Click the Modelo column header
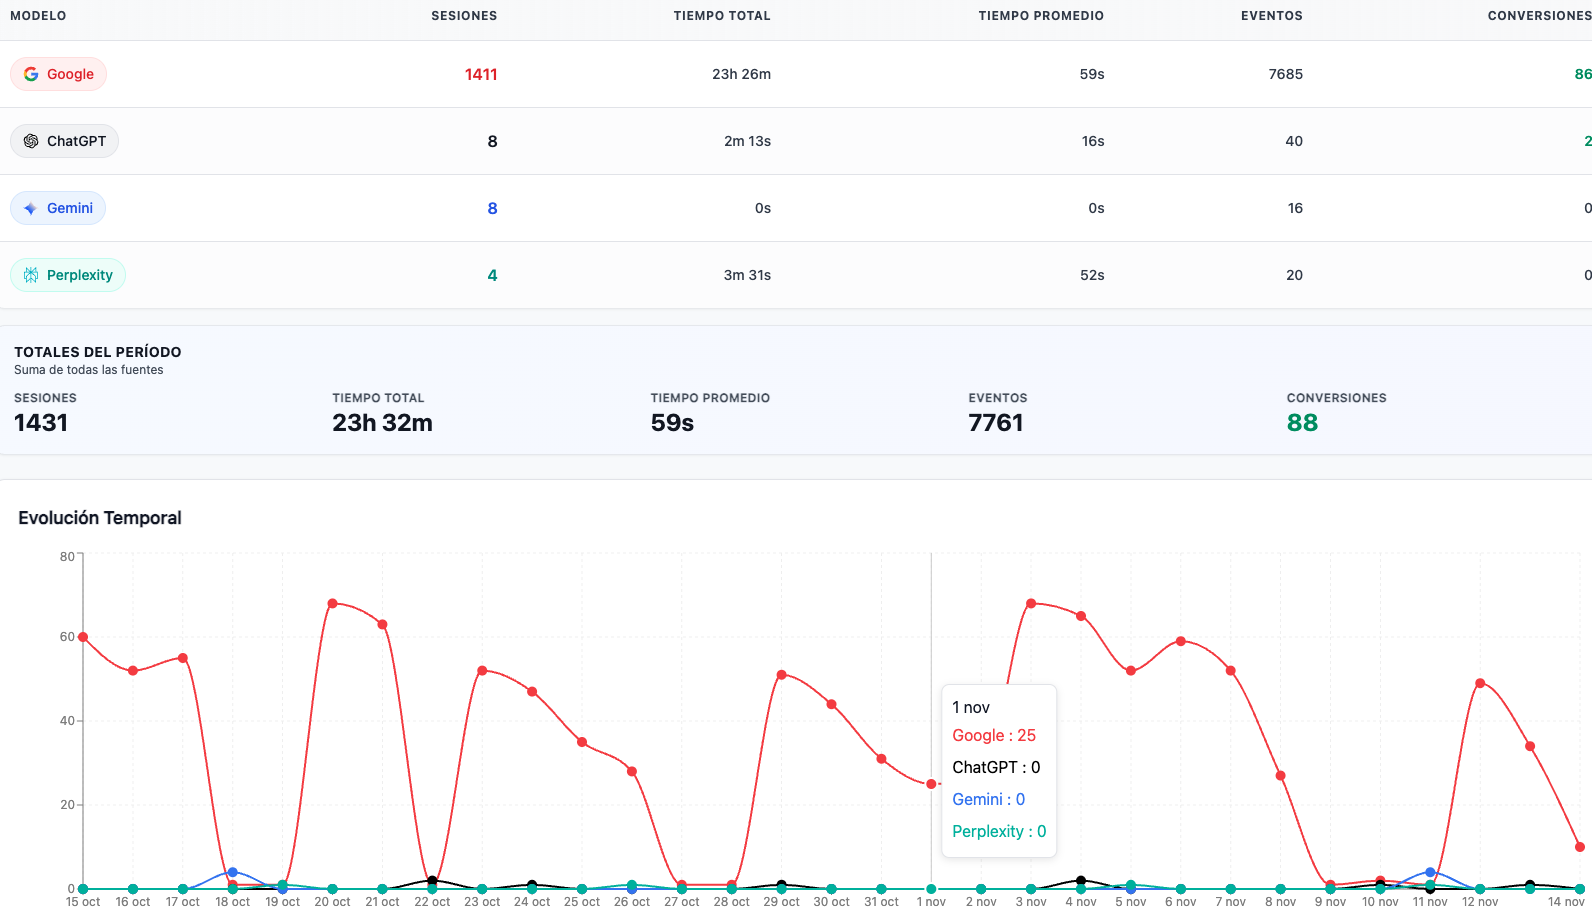 [38, 16]
